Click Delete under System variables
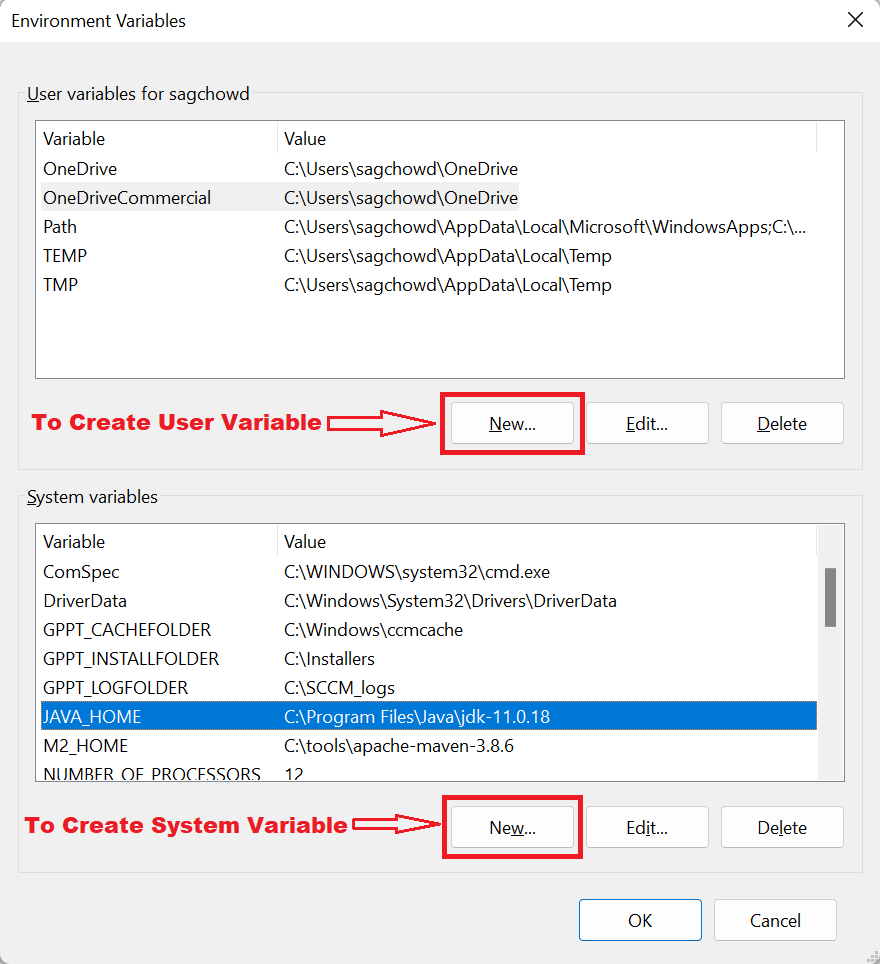The width and height of the screenshot is (880, 964). pos(781,827)
